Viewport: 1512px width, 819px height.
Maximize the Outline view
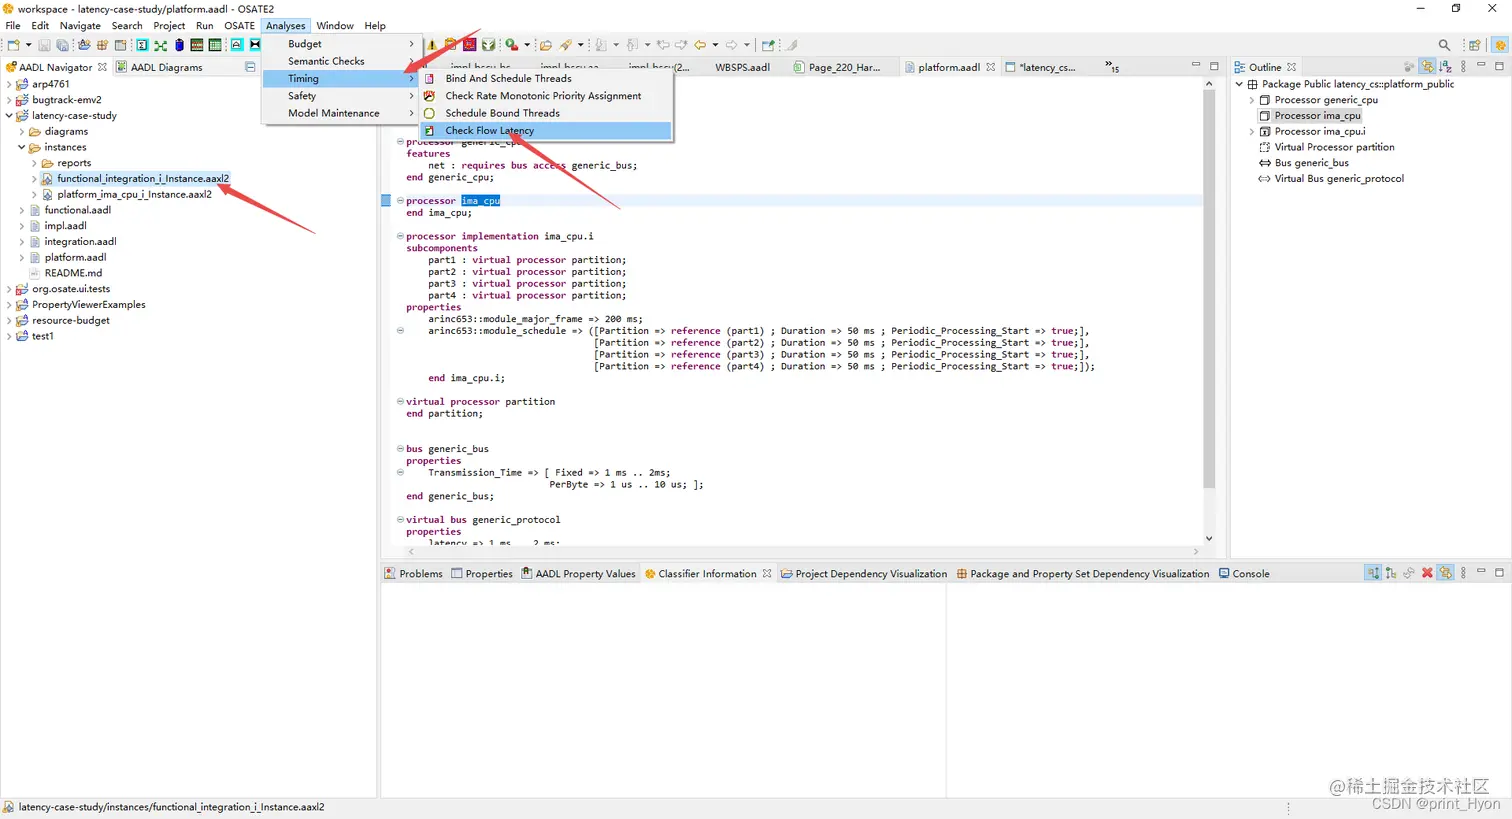[1499, 66]
